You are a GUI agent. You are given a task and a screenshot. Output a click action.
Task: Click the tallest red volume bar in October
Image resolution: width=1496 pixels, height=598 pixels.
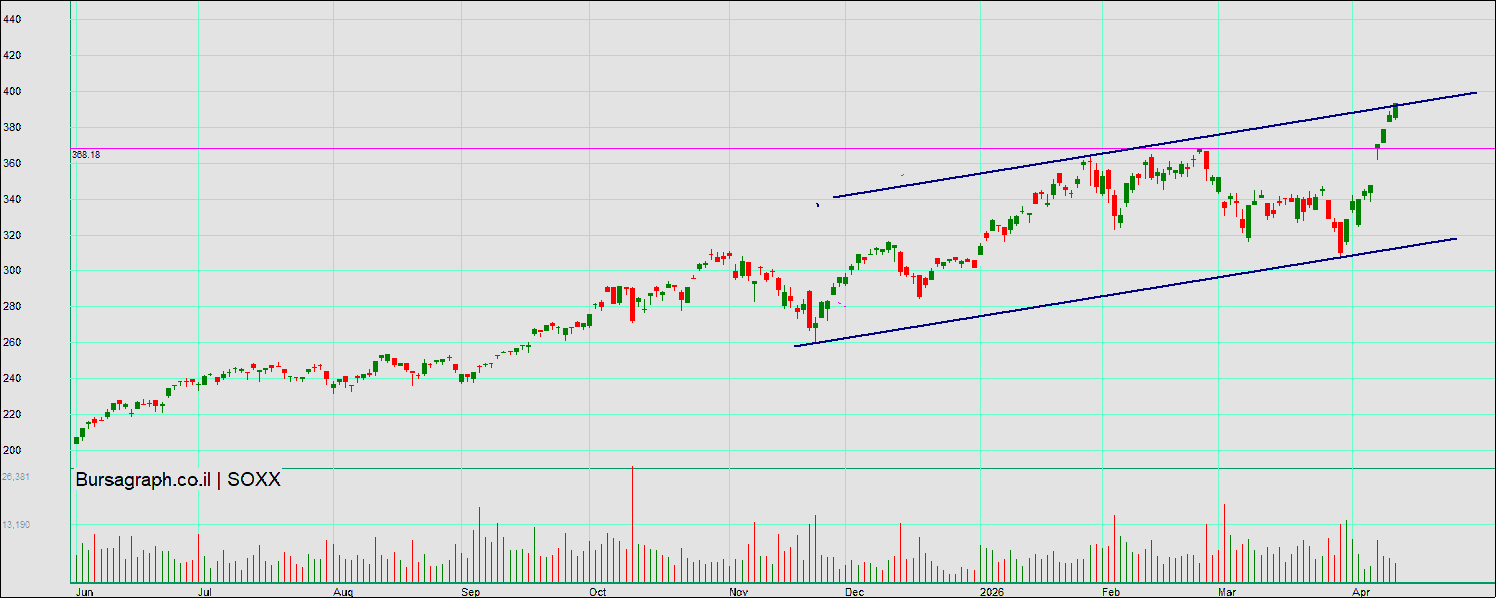pyautogui.click(x=633, y=524)
